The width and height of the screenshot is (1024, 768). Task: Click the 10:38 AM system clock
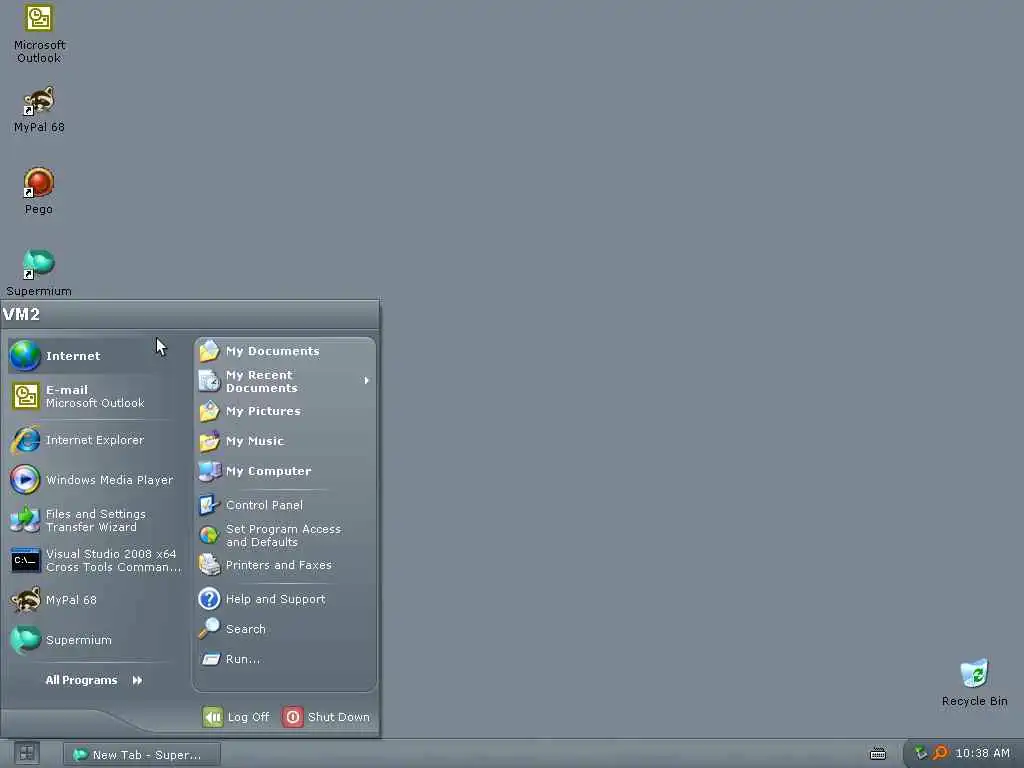coord(982,754)
